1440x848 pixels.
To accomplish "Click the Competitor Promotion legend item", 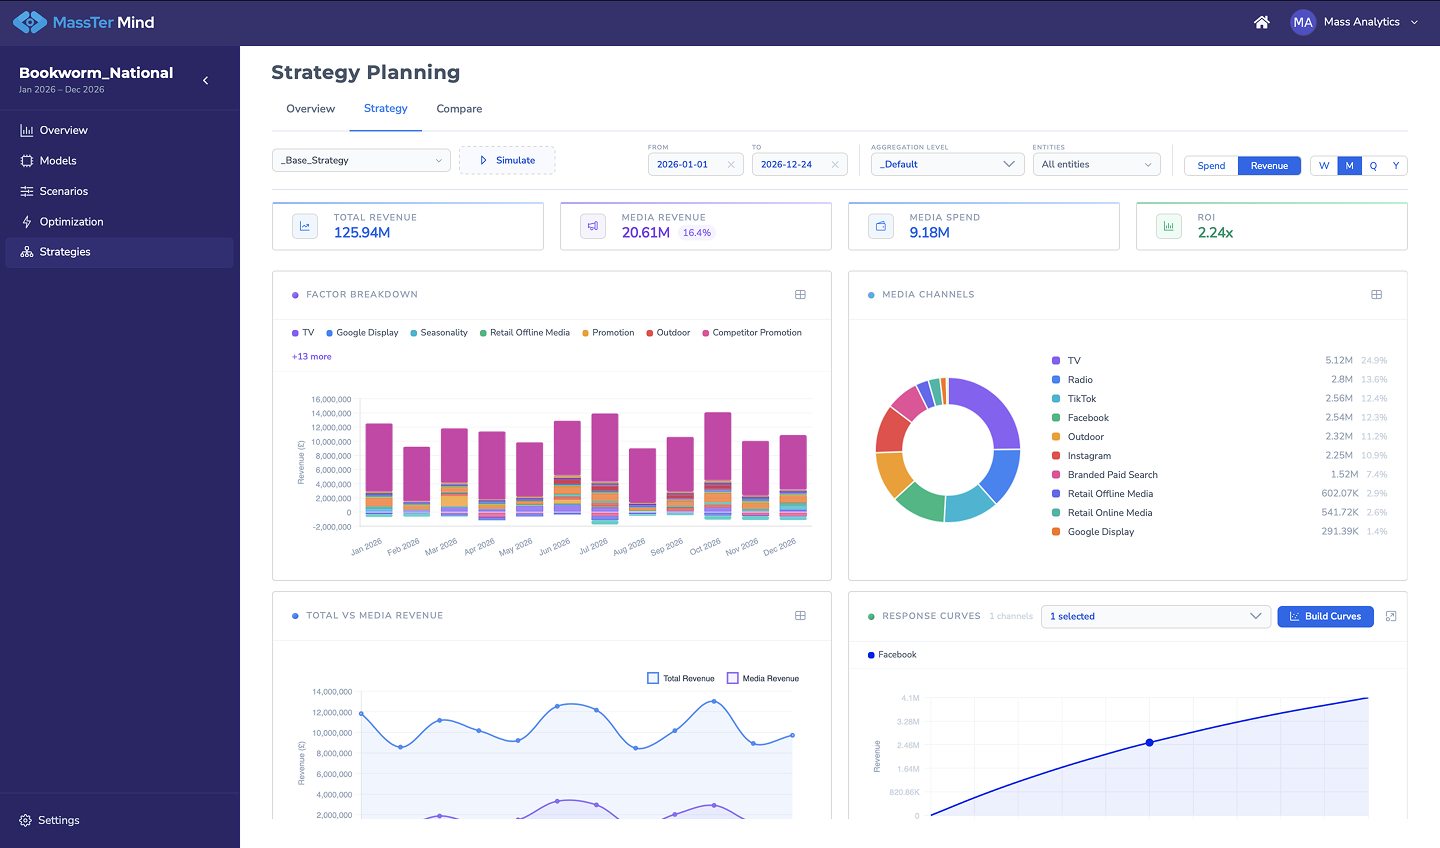I will tap(752, 333).
